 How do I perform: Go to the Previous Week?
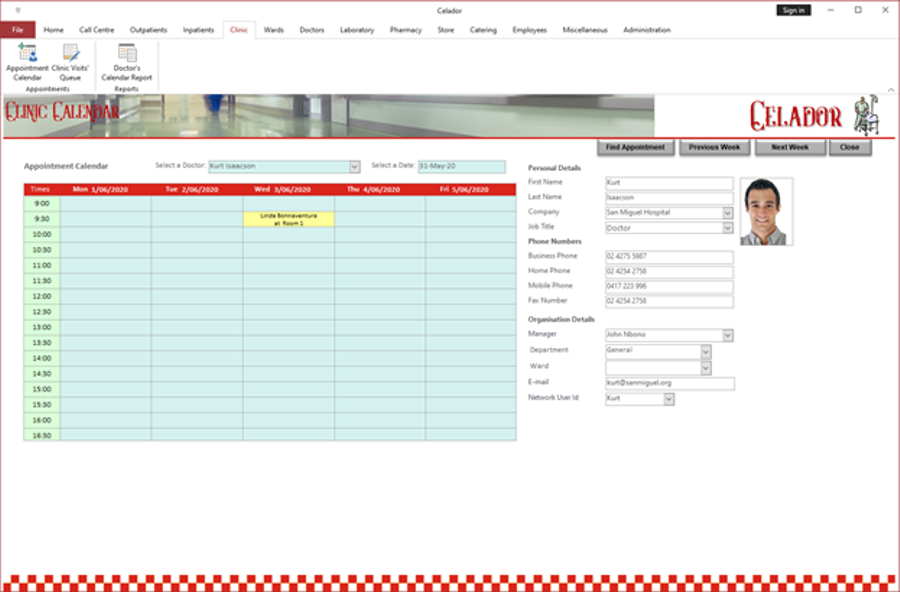pos(713,146)
